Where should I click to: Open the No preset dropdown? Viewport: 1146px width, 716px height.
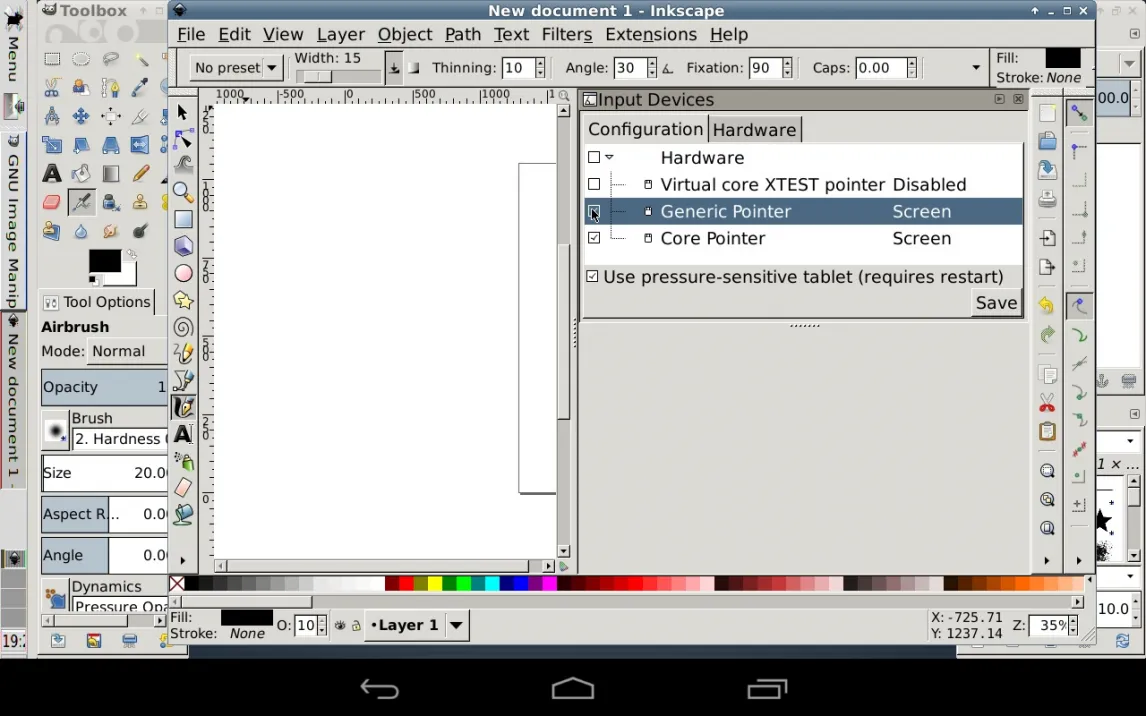pos(237,68)
